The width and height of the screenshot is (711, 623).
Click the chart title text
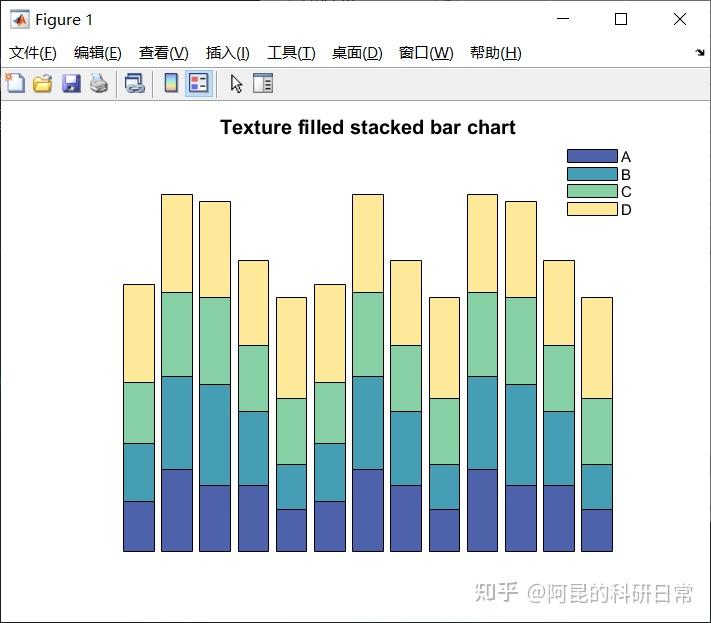368,127
